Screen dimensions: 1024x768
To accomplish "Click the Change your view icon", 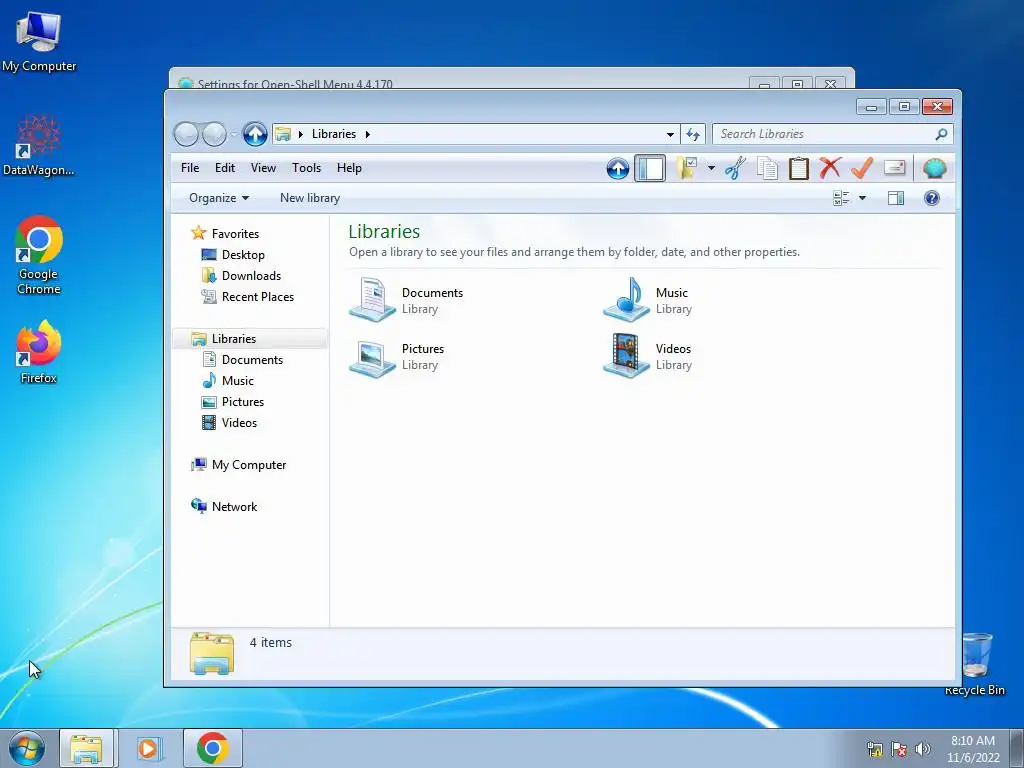I will (x=841, y=198).
